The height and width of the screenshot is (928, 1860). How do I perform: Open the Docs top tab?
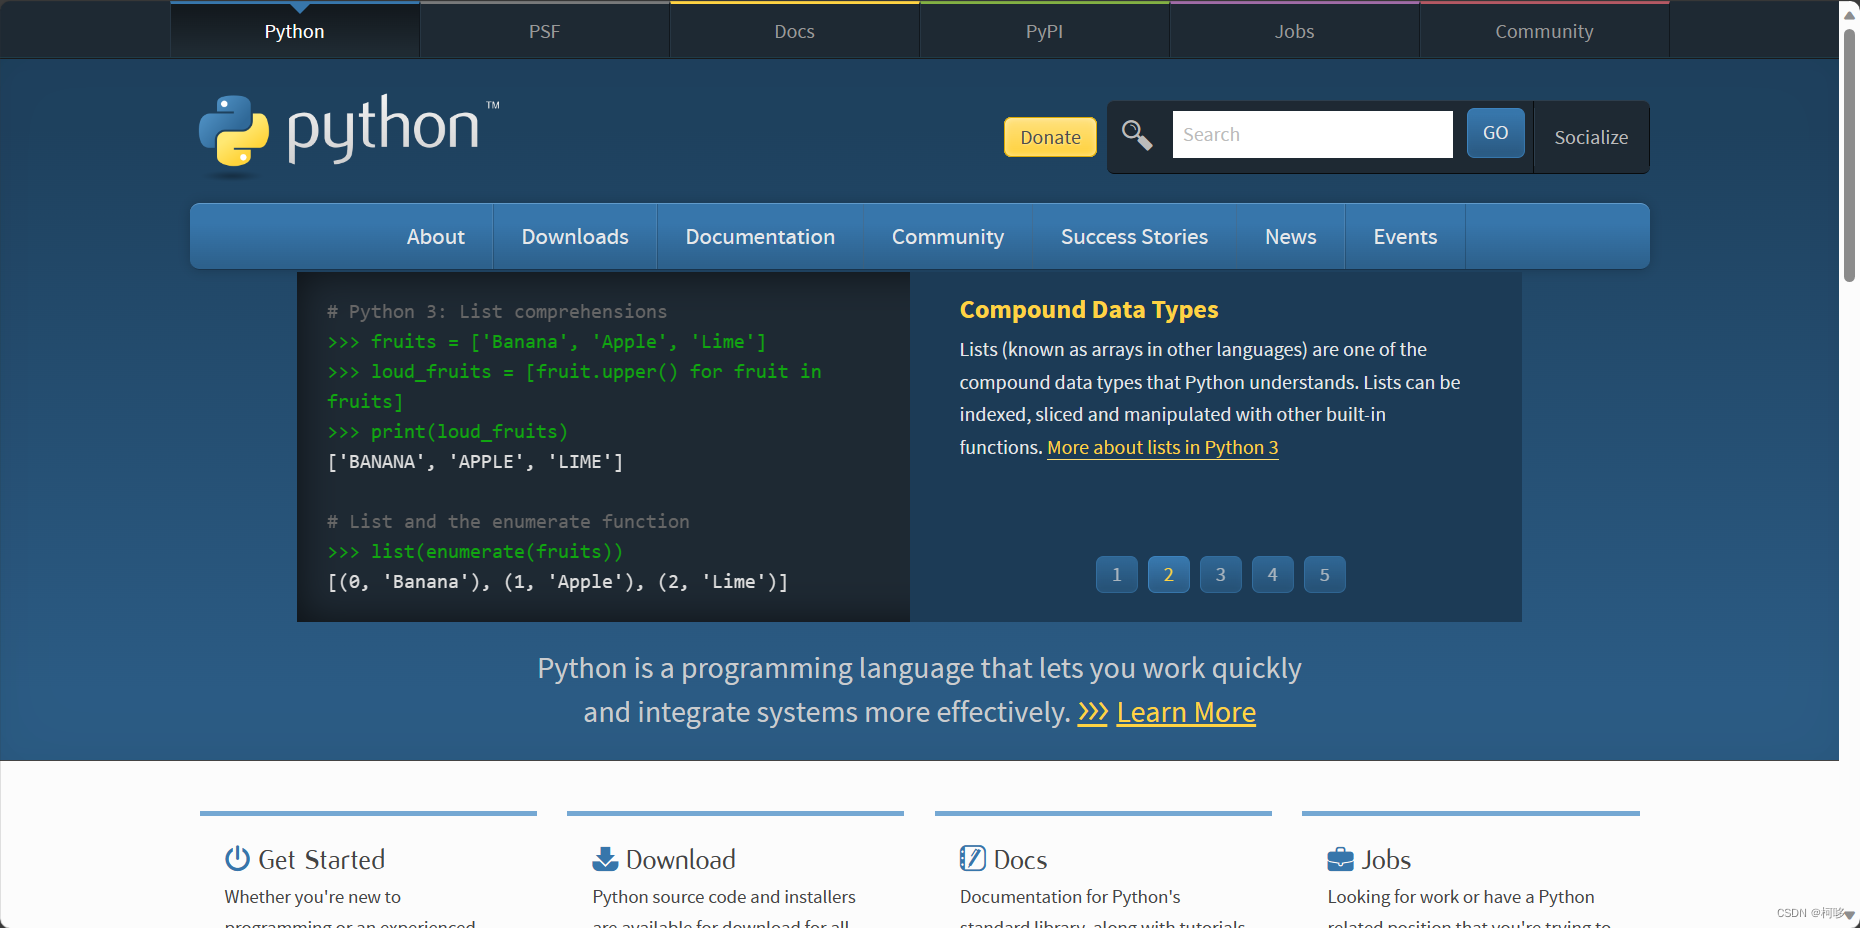(x=795, y=31)
